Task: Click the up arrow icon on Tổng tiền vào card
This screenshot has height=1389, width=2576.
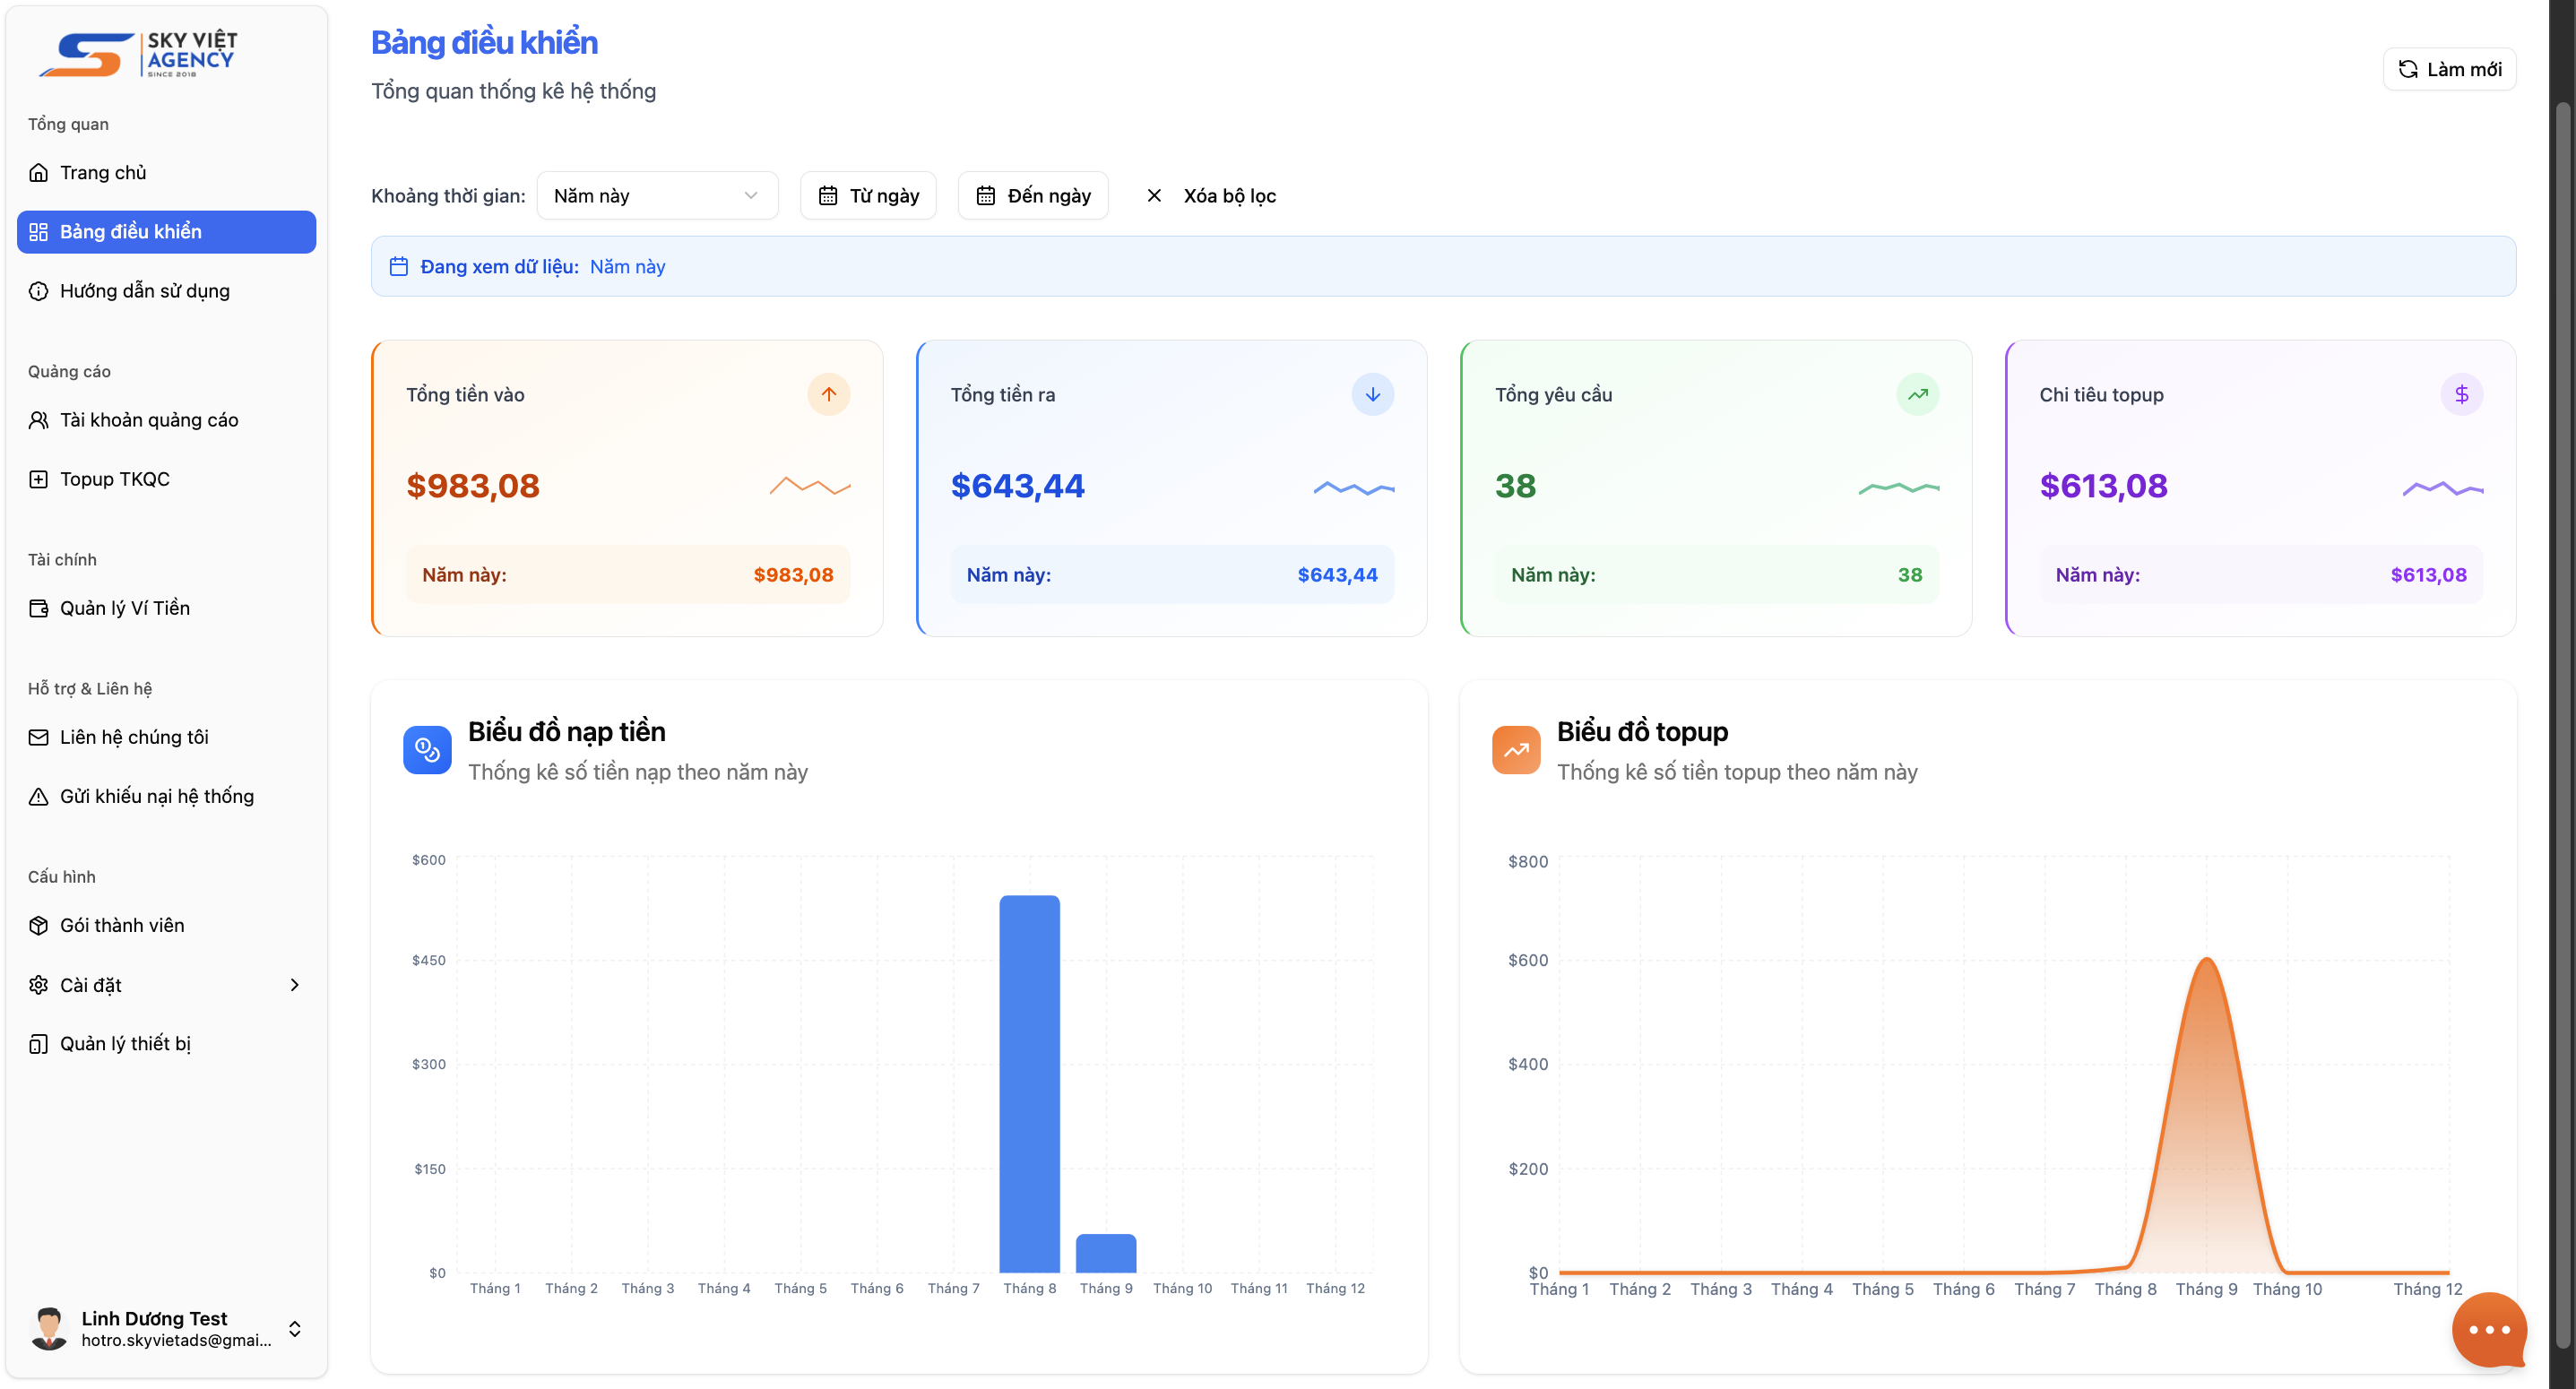Action: tap(828, 394)
